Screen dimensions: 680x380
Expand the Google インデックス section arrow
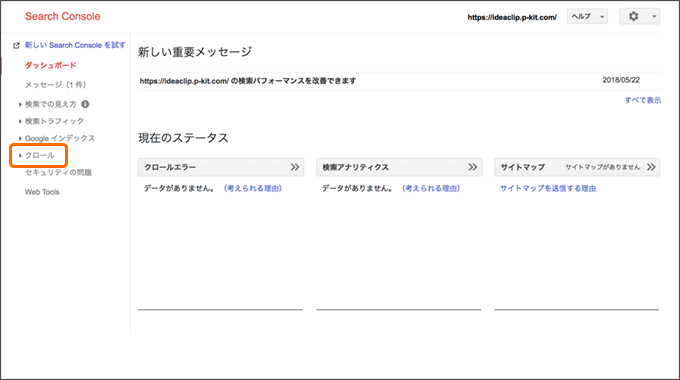pyautogui.click(x=20, y=138)
